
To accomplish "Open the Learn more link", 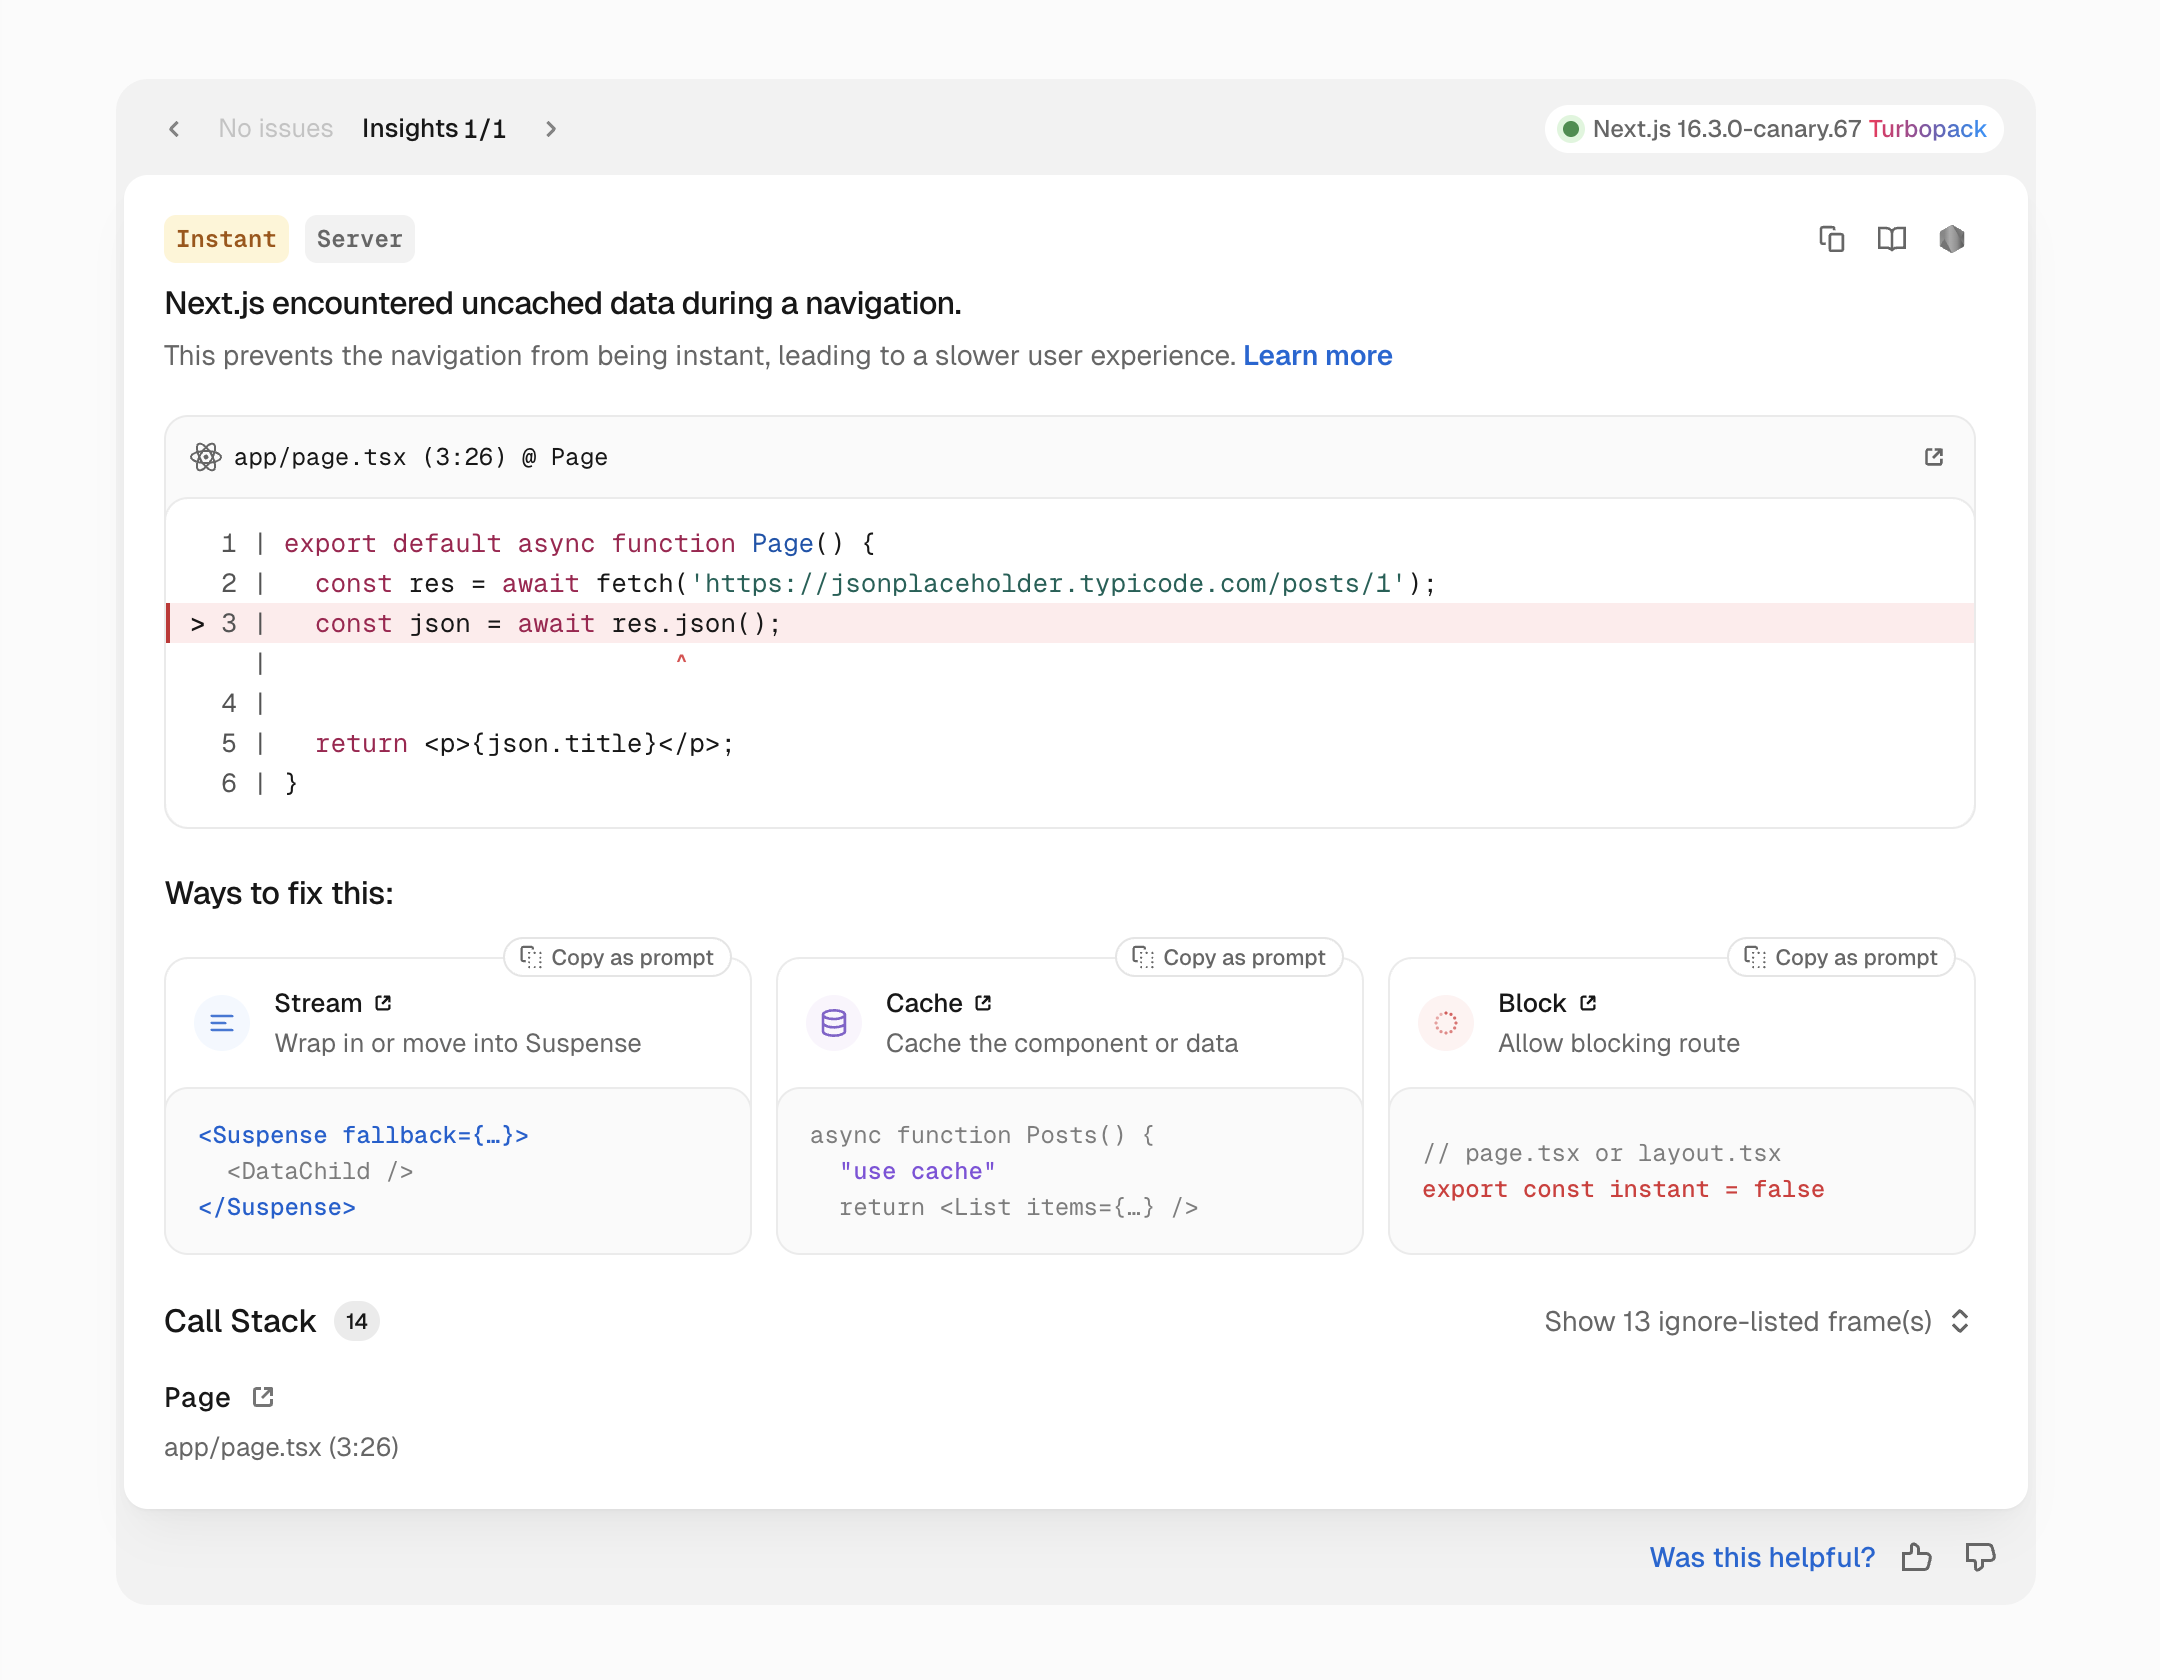I will pos(1317,356).
